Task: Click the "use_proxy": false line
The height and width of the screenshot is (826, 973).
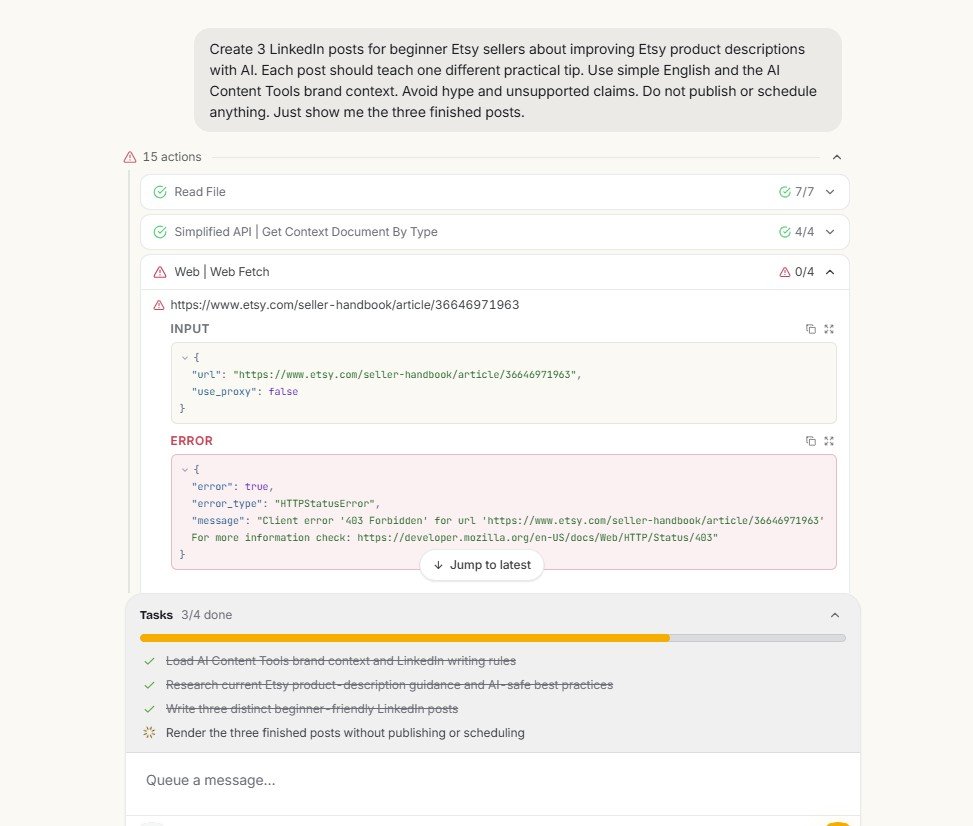Action: tap(244, 392)
